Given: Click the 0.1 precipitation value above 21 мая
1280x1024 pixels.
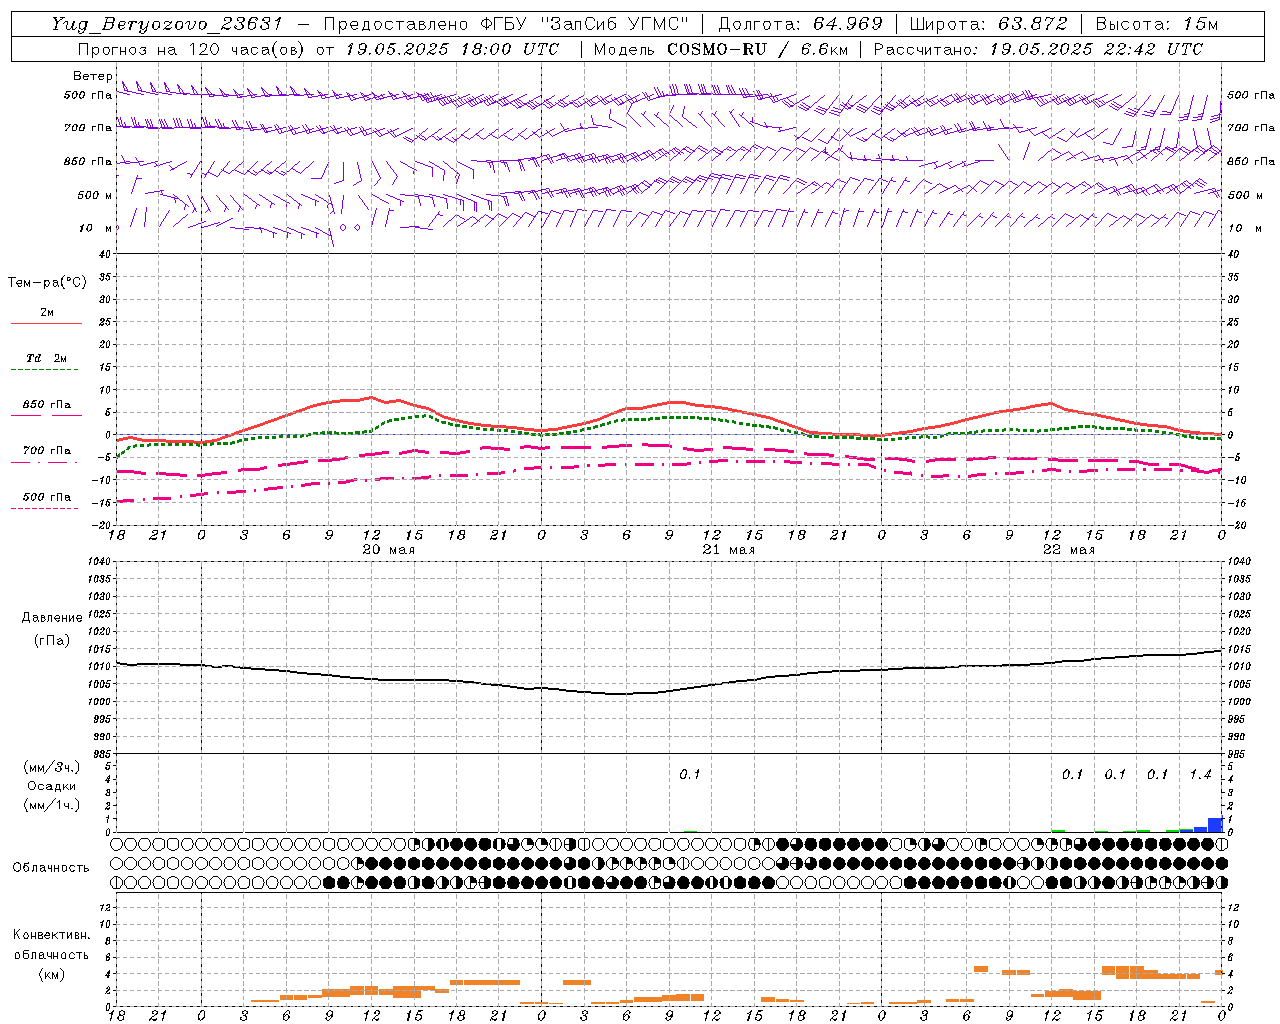Looking at the screenshot, I should pyautogui.click(x=690, y=775).
